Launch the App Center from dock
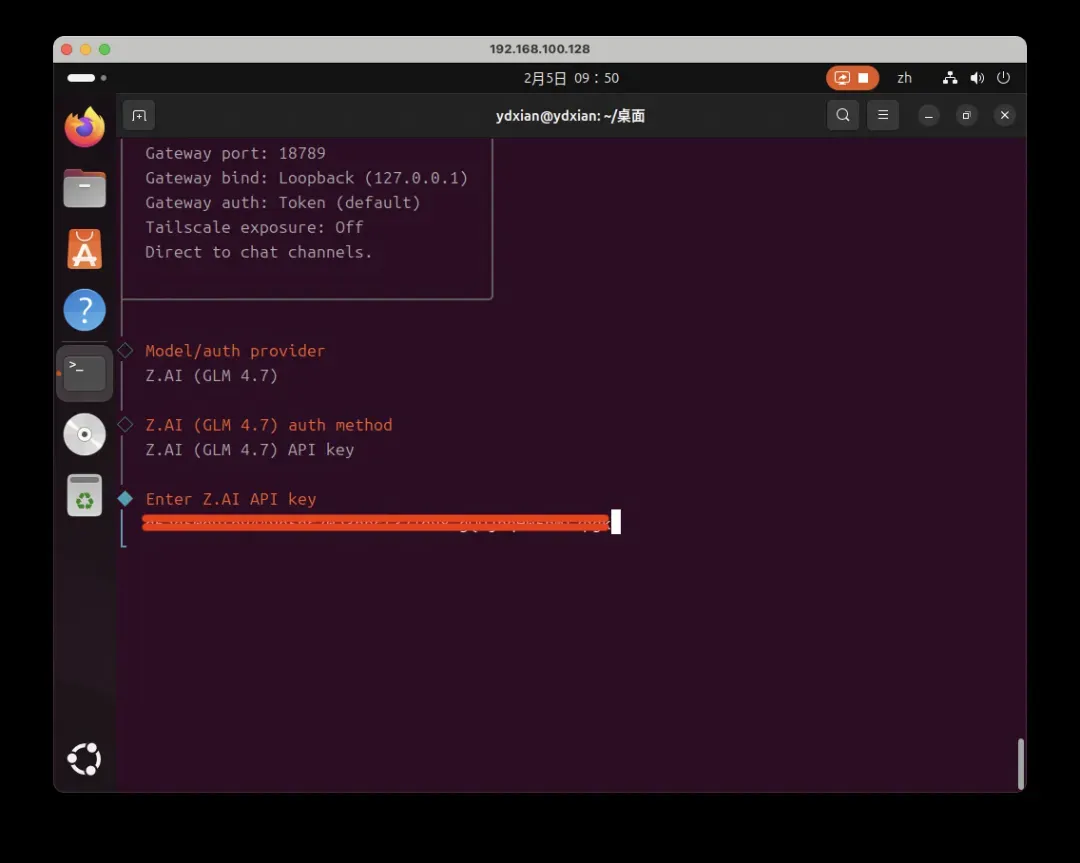 [85, 249]
